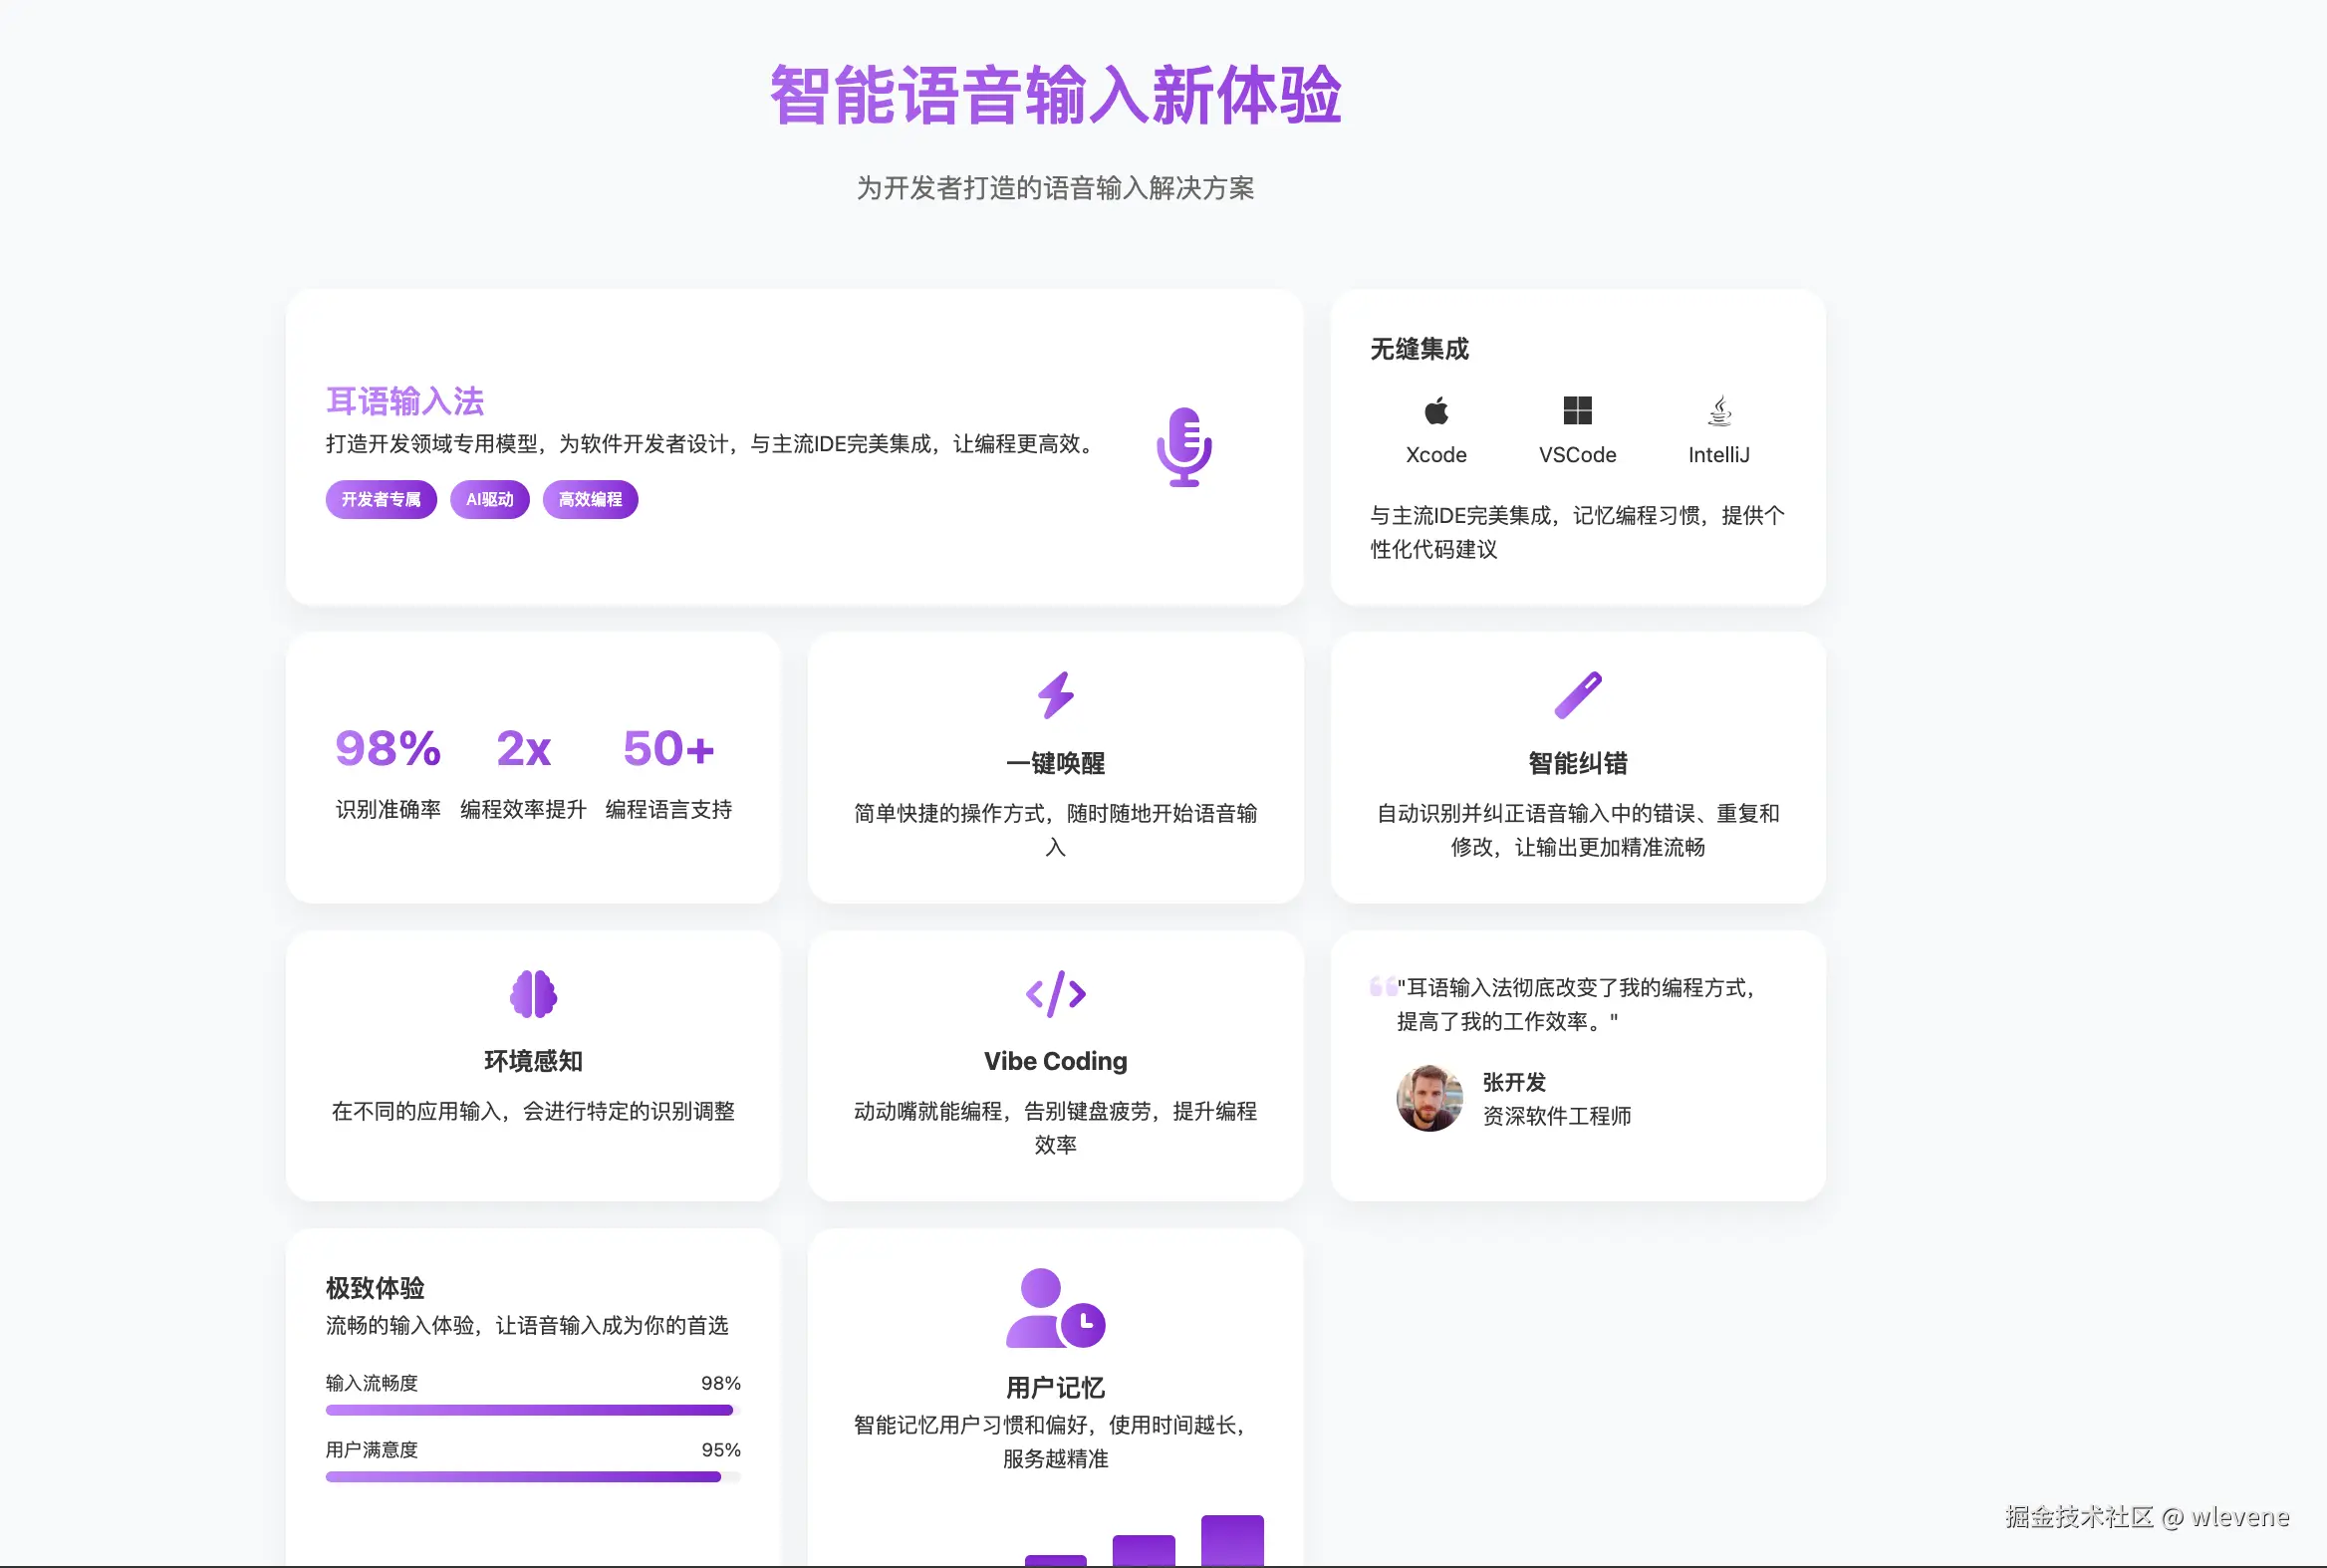This screenshot has width=2327, height=1568.
Task: Click the Apple Xcode icon
Action: pos(1436,410)
